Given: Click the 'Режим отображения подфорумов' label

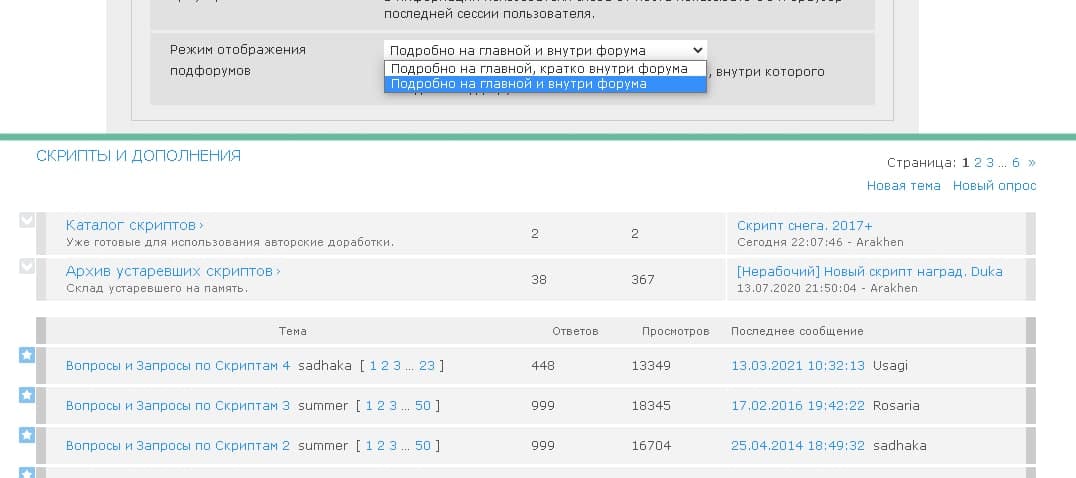Looking at the screenshot, I should pyautogui.click(x=237, y=60).
